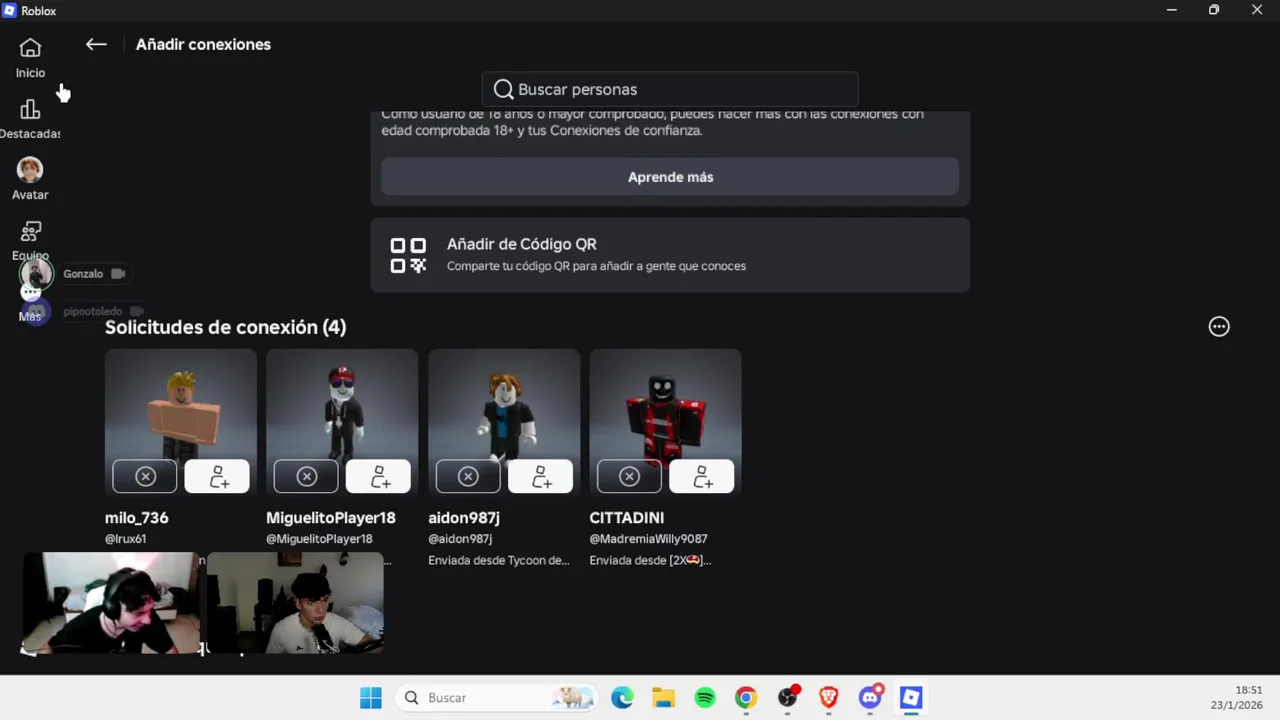Click the taskbar Buscar search box
Viewport: 1280px width, 720px height.
[496, 698]
